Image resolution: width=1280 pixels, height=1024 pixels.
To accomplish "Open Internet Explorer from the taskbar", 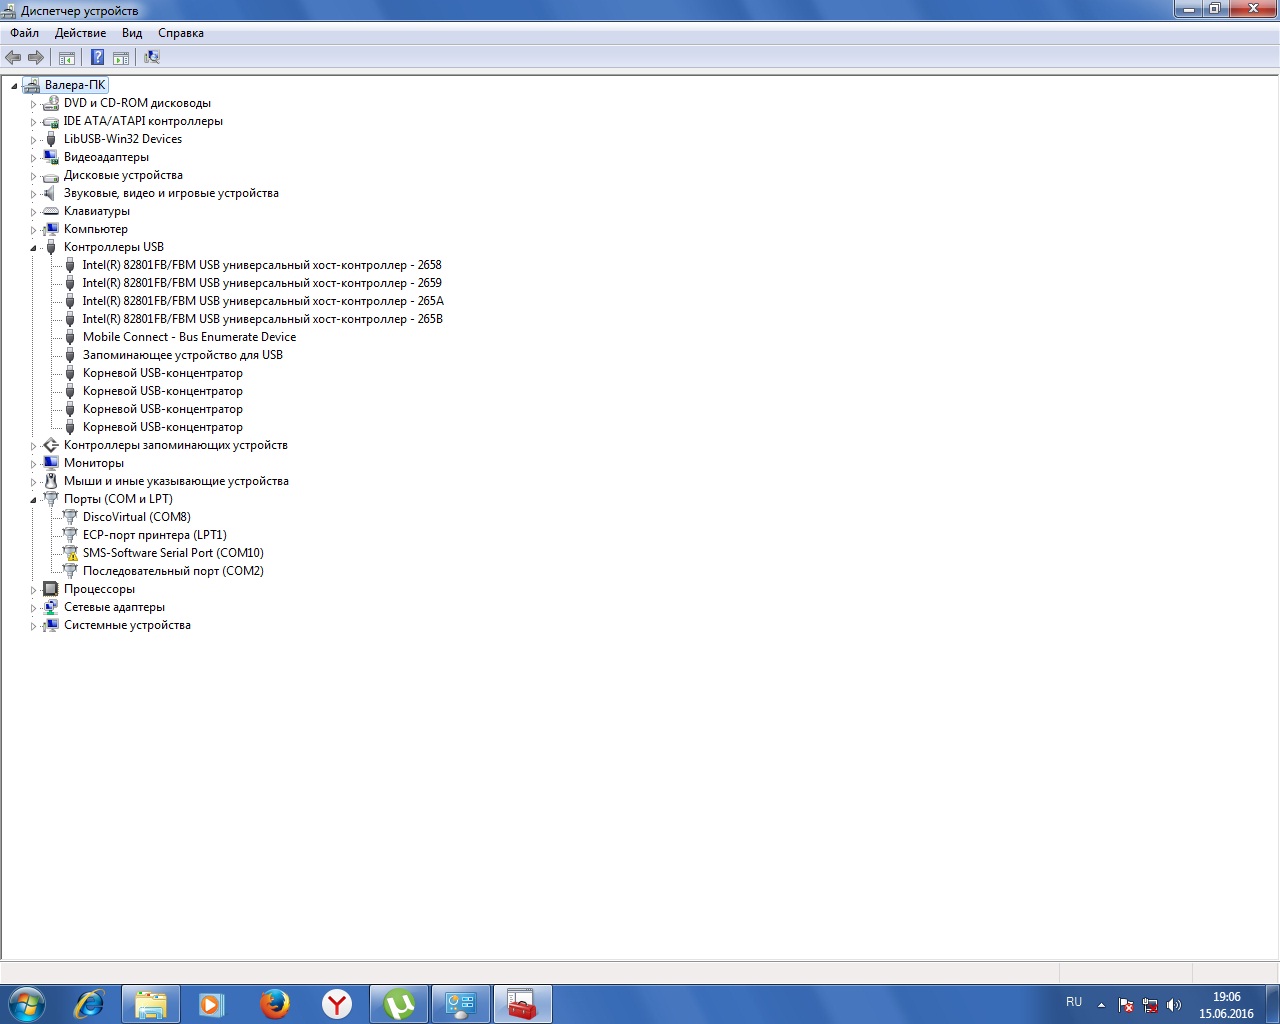I will (90, 1004).
